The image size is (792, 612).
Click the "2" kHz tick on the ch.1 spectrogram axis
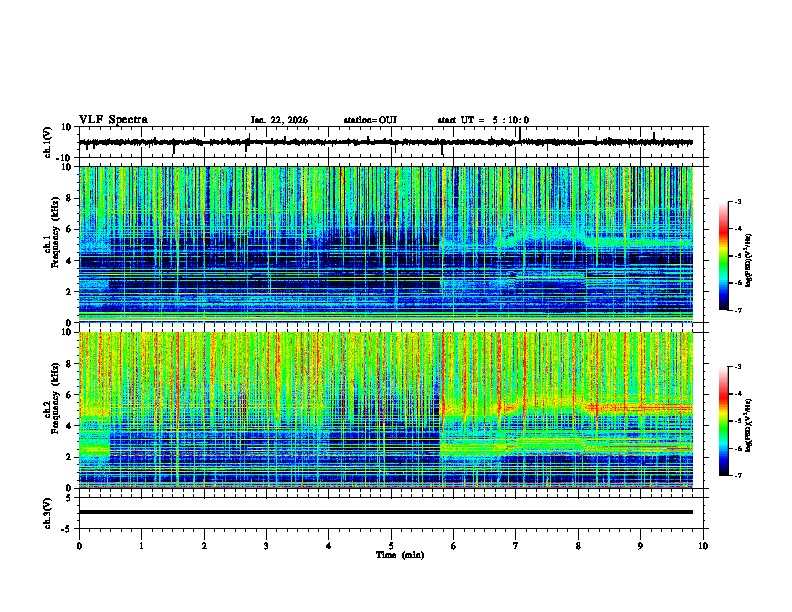[69, 291]
